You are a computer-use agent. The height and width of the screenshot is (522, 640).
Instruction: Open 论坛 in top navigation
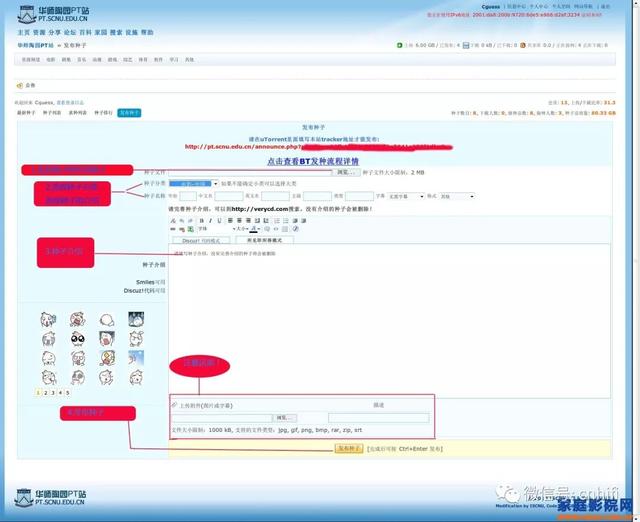pyautogui.click(x=70, y=32)
